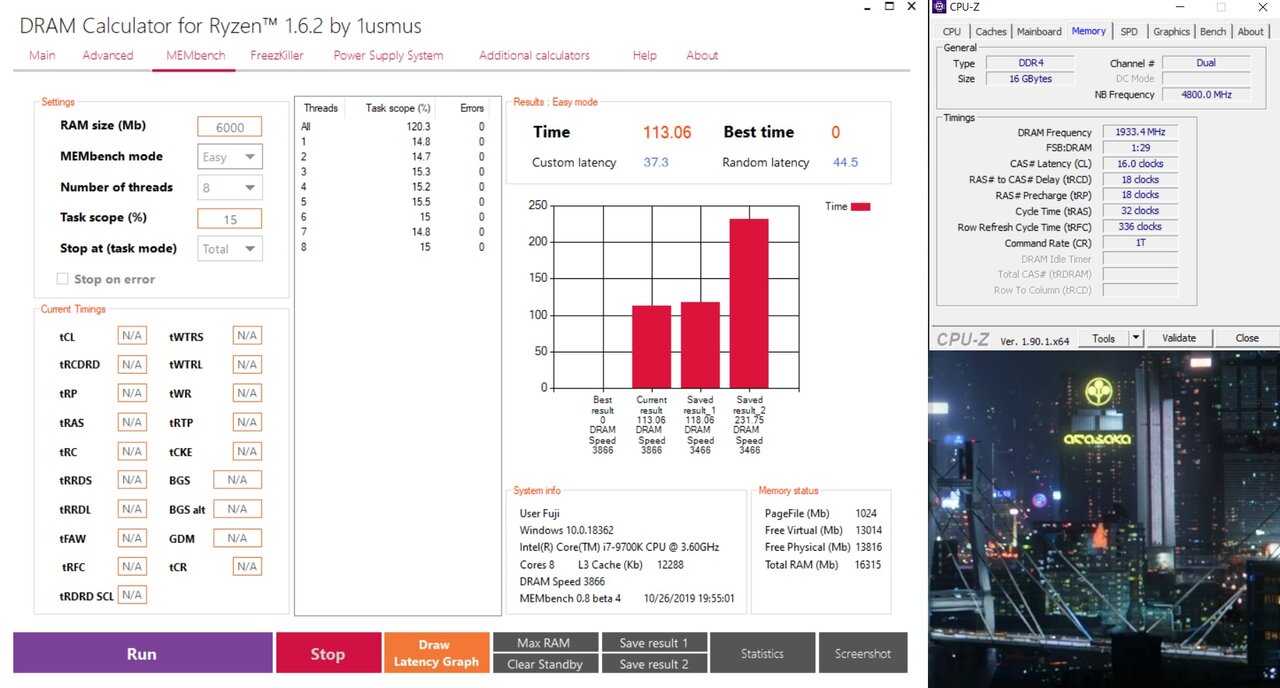Click the Saved result_1 chart bar

[700, 345]
